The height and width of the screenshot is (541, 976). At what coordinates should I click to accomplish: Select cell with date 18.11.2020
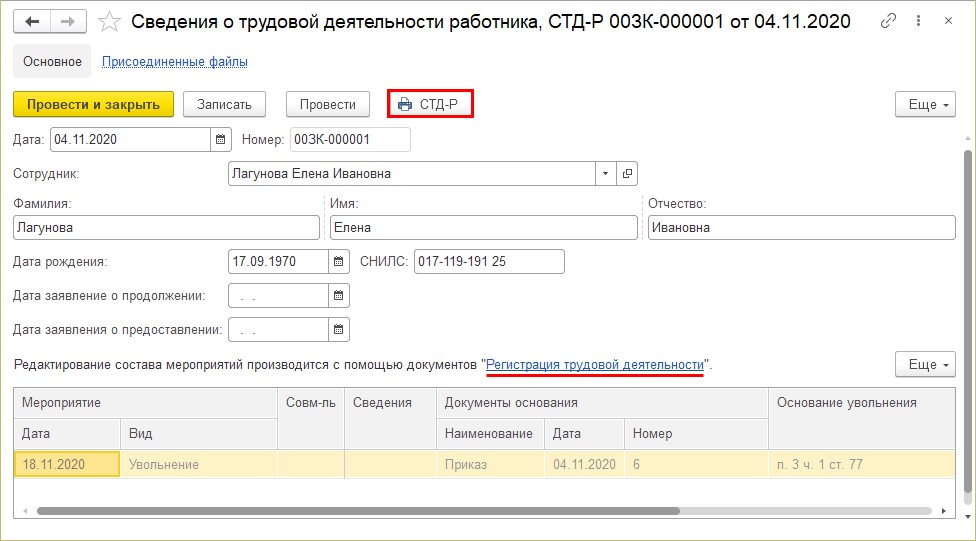(x=67, y=464)
